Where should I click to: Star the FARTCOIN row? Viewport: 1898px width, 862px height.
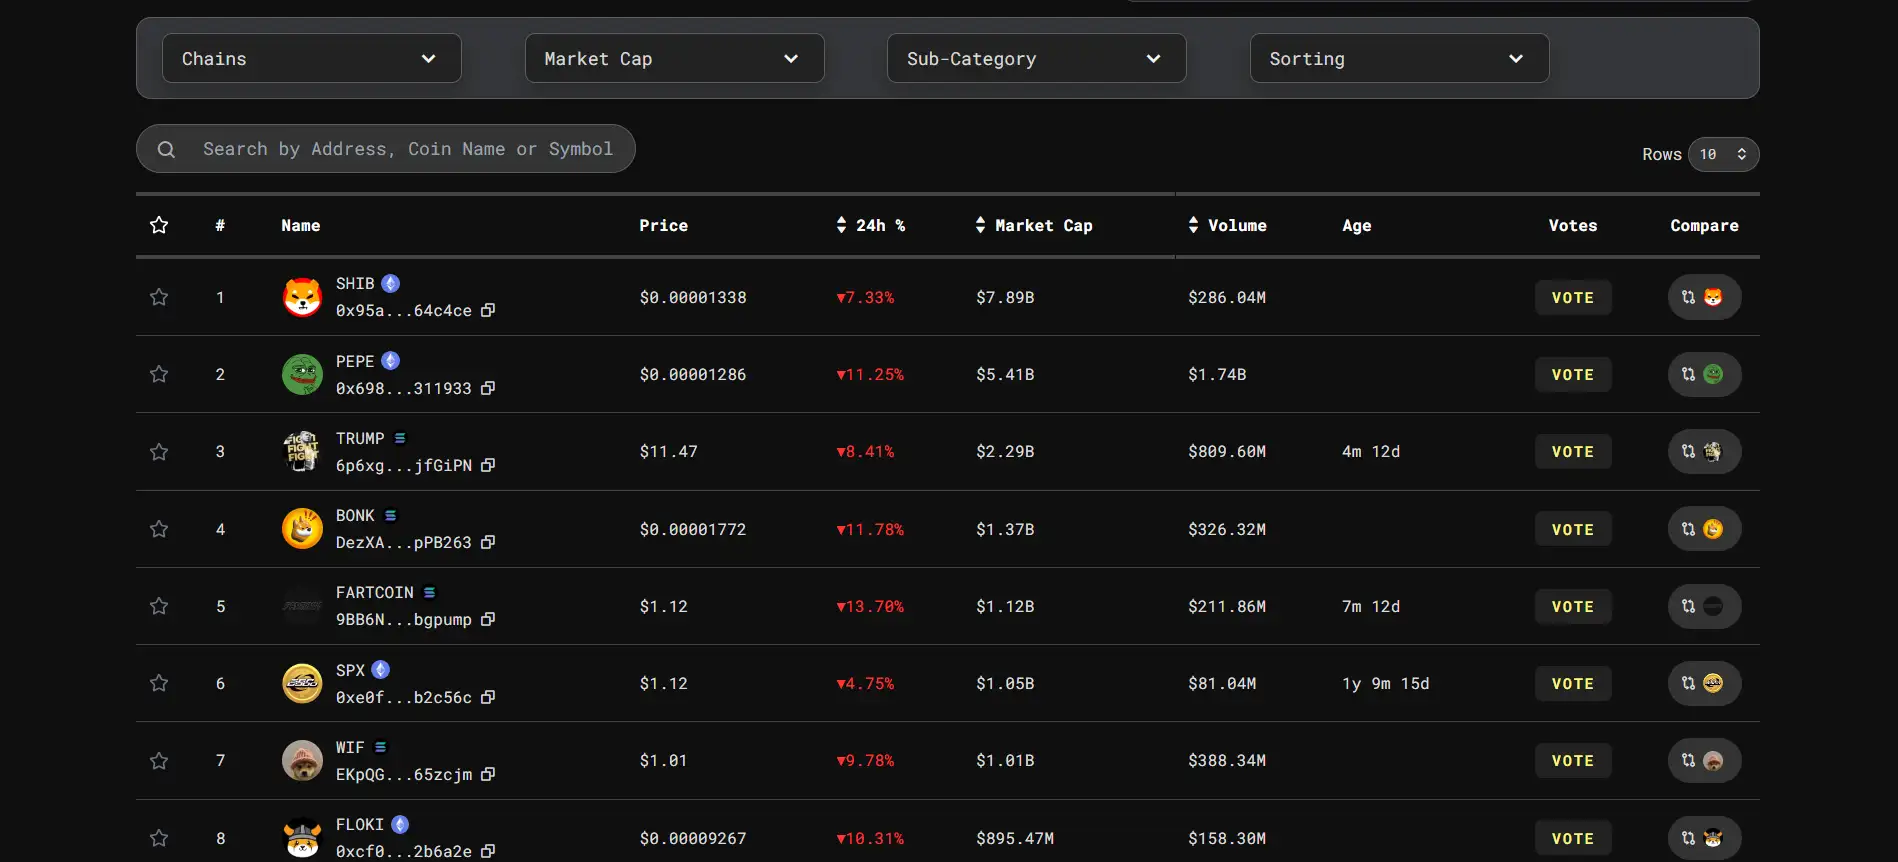pyautogui.click(x=159, y=606)
